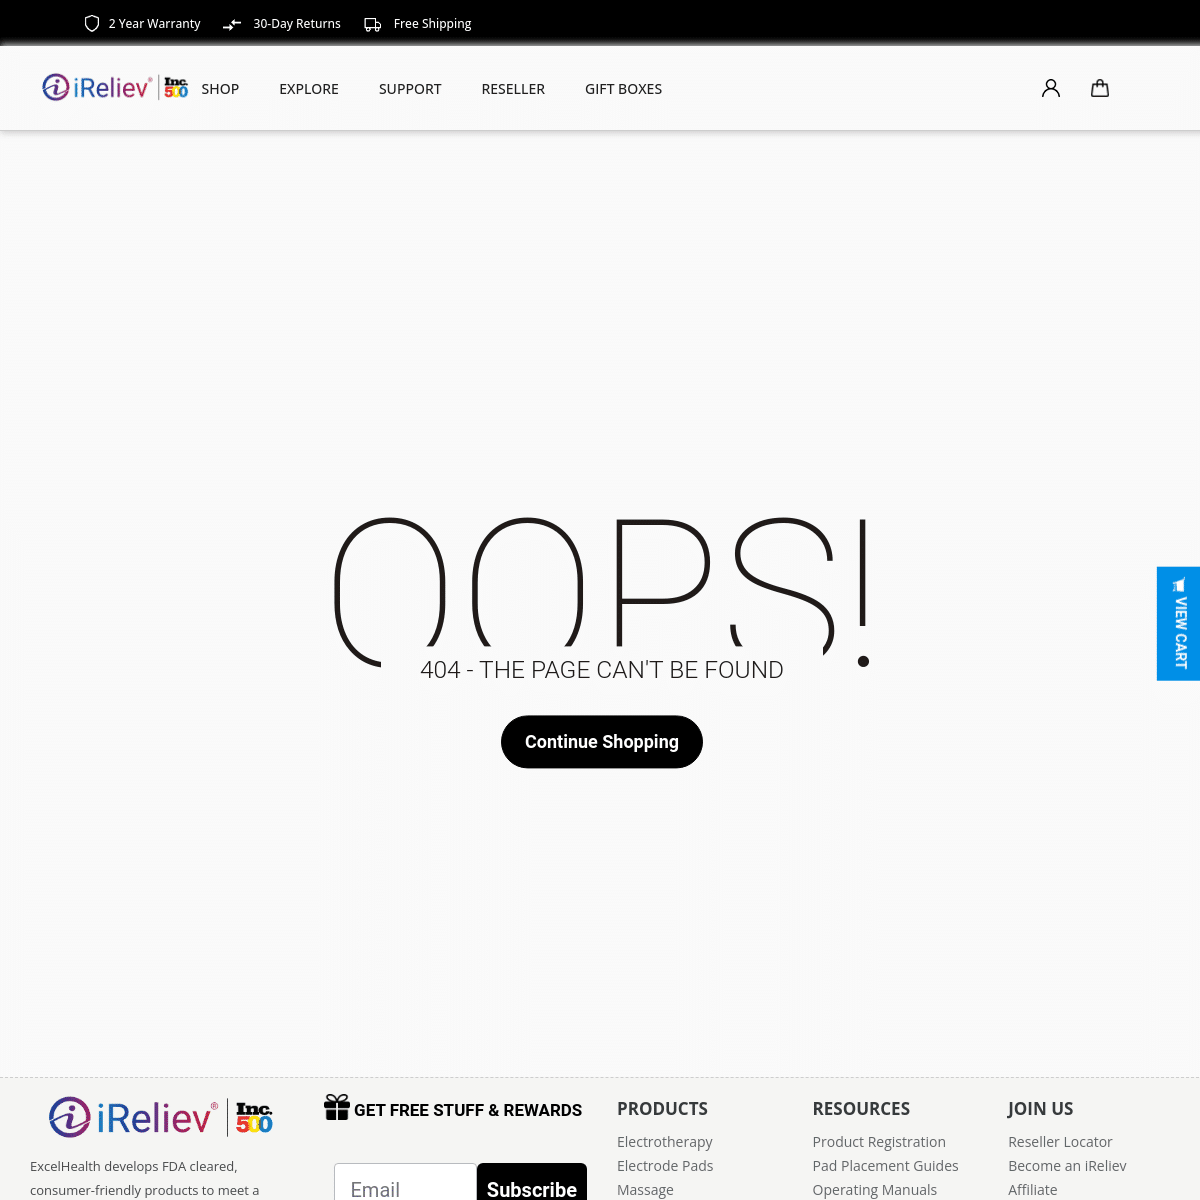Click the GET FREE STUFF & REWARDS heading
The width and height of the screenshot is (1200, 1200).
468,1110
